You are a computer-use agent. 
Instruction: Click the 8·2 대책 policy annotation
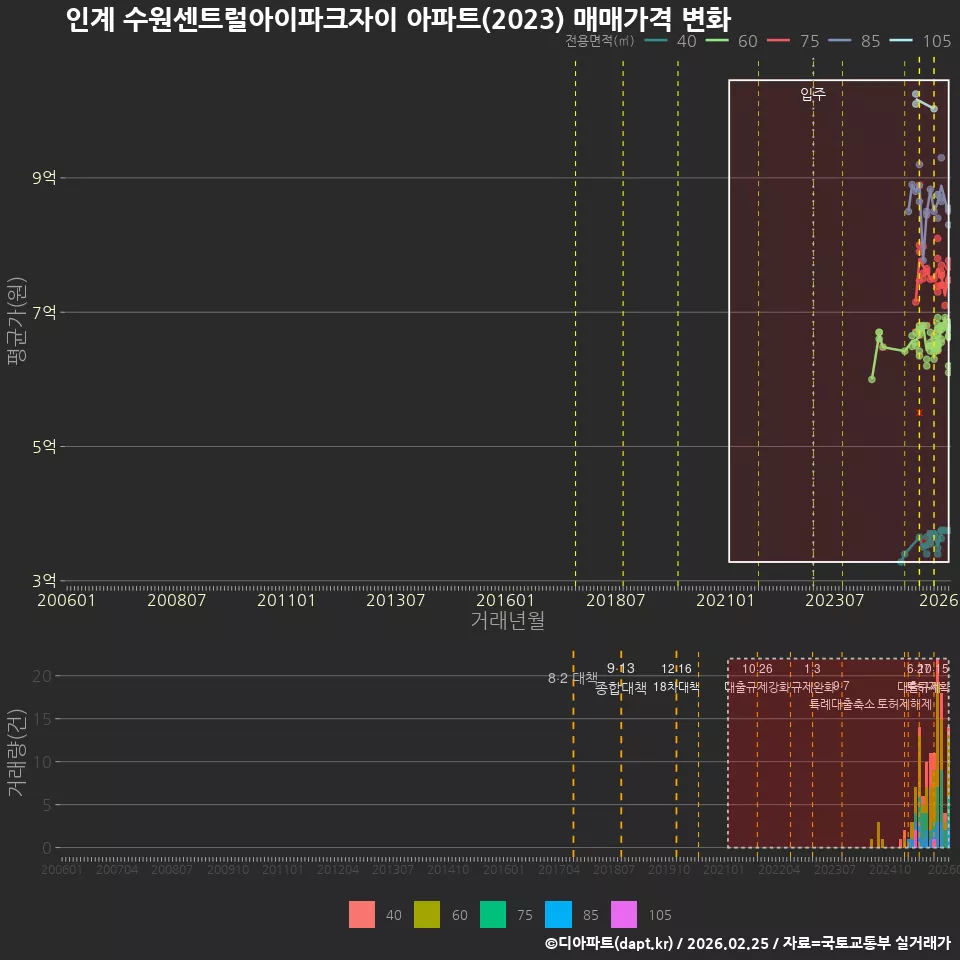(x=572, y=678)
